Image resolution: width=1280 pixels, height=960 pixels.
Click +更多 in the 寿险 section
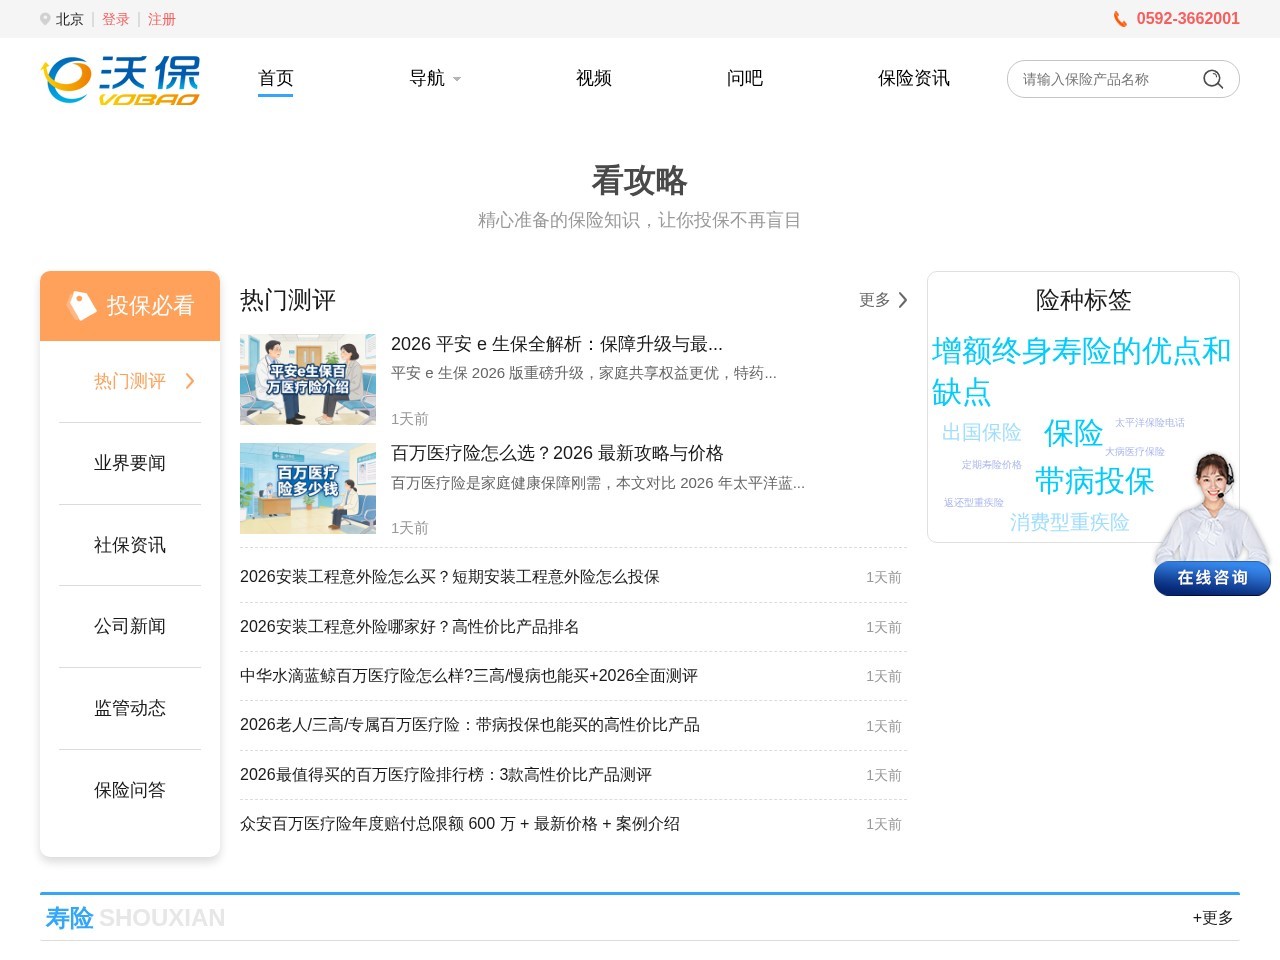pyautogui.click(x=1213, y=918)
